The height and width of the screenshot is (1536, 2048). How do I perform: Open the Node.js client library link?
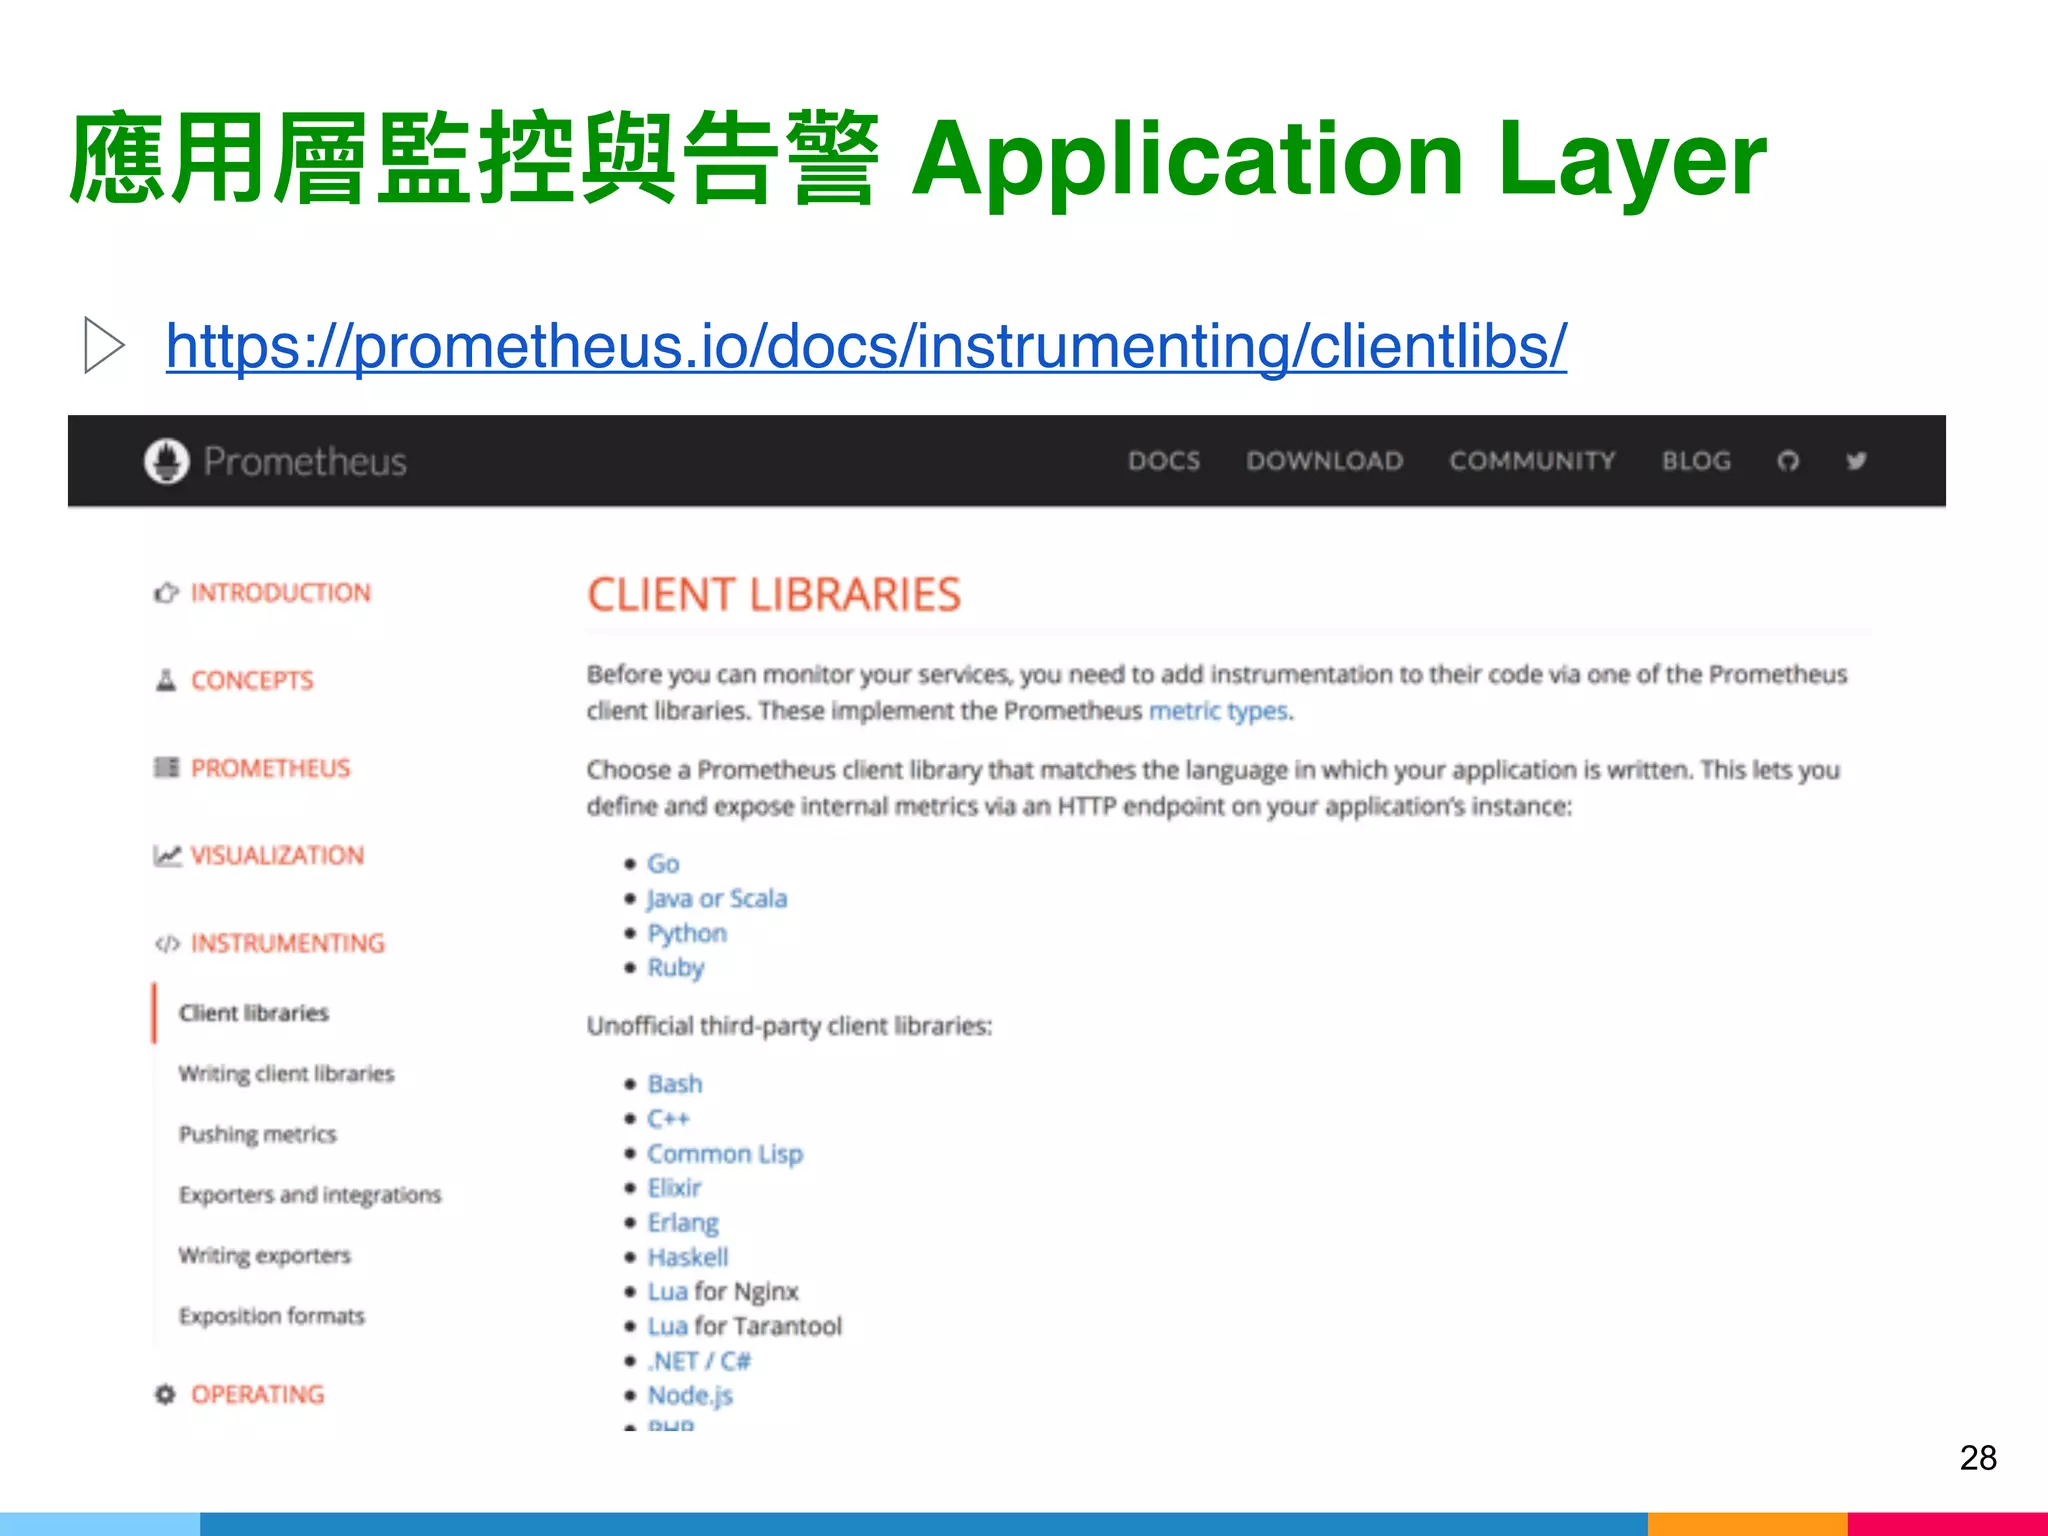click(x=690, y=1396)
